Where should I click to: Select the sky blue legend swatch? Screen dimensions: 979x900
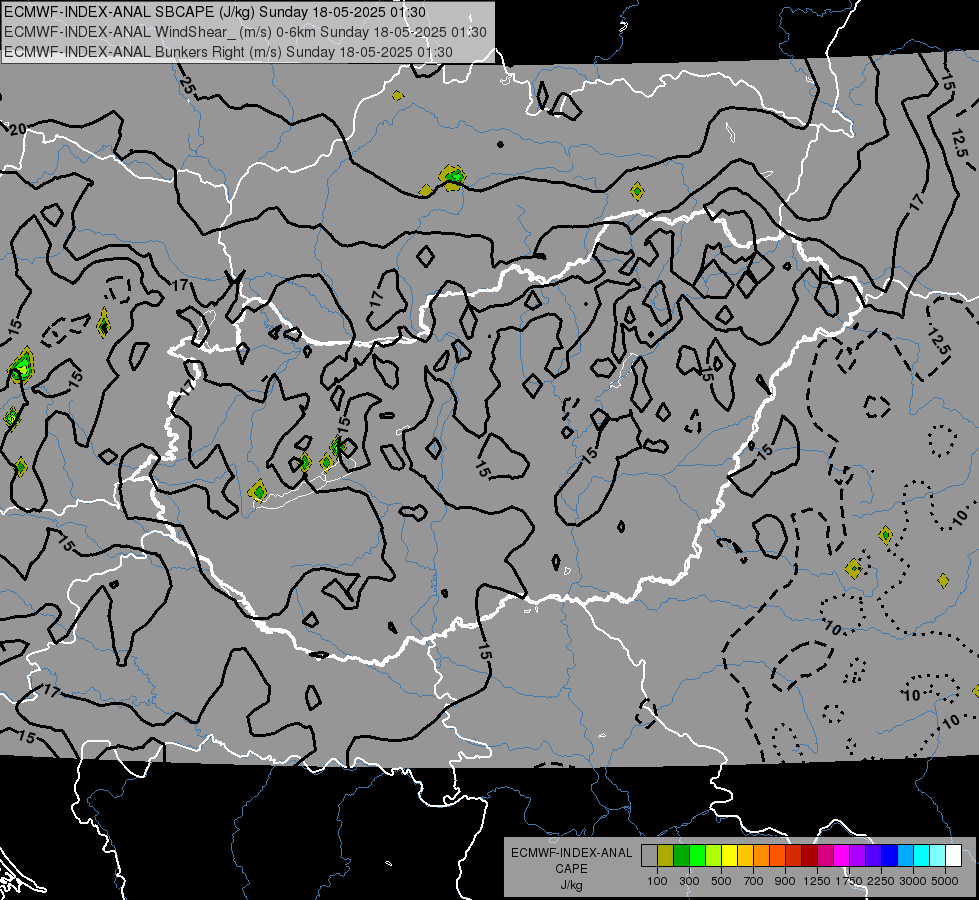click(905, 855)
